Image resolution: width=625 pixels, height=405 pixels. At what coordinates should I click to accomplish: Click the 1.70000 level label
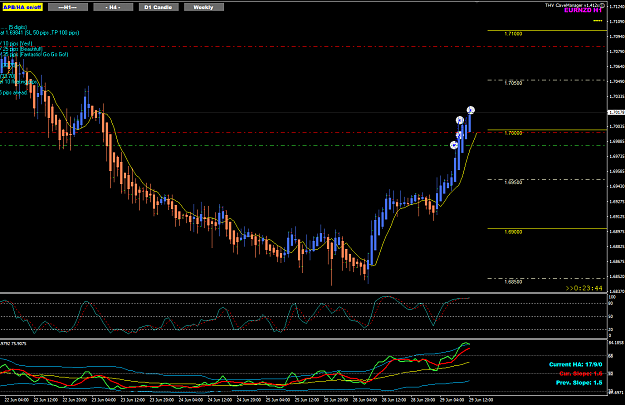click(x=513, y=133)
